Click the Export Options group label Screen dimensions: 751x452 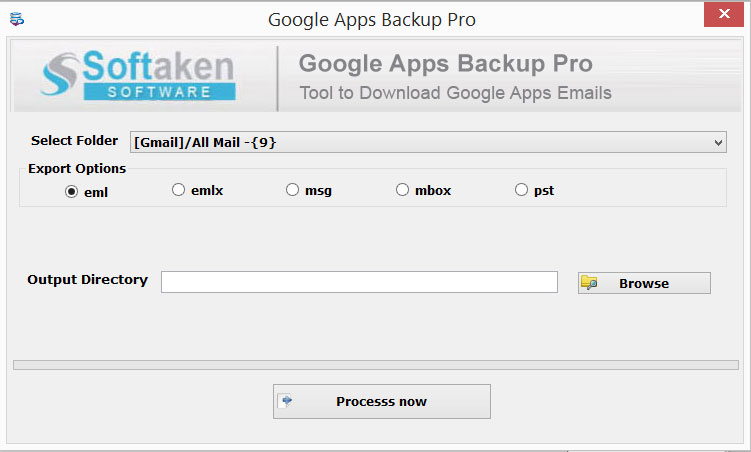pos(77,169)
